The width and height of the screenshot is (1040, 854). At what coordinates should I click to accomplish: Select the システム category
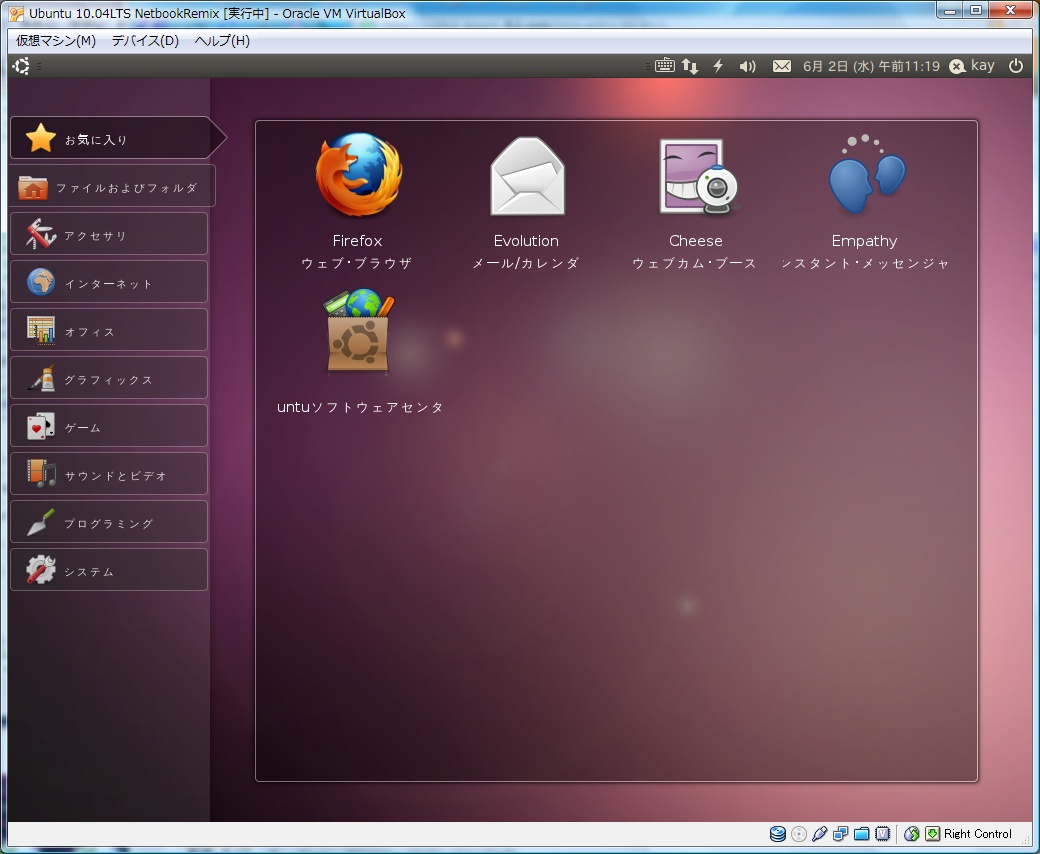pos(109,571)
